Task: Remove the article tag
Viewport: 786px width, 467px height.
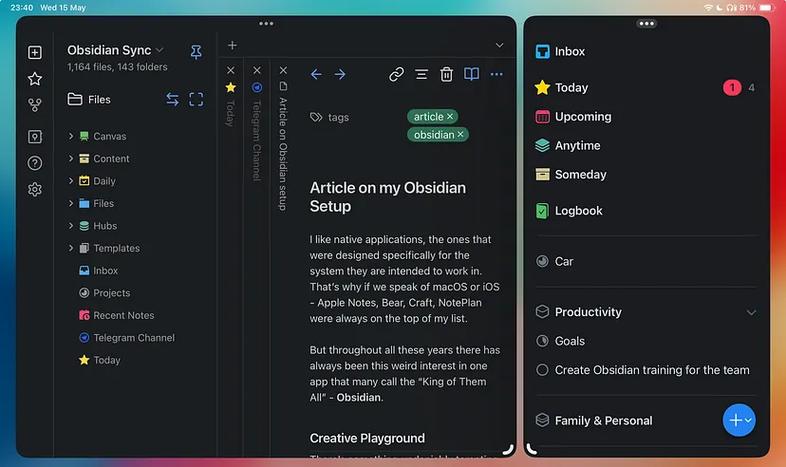Action: point(450,116)
